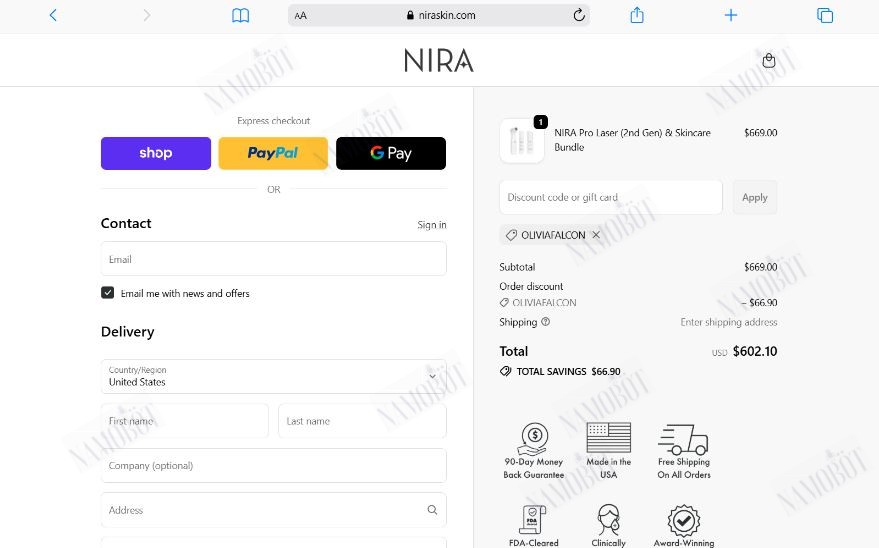The width and height of the screenshot is (879, 548).
Task: Focus the Last name field
Action: [362, 421]
